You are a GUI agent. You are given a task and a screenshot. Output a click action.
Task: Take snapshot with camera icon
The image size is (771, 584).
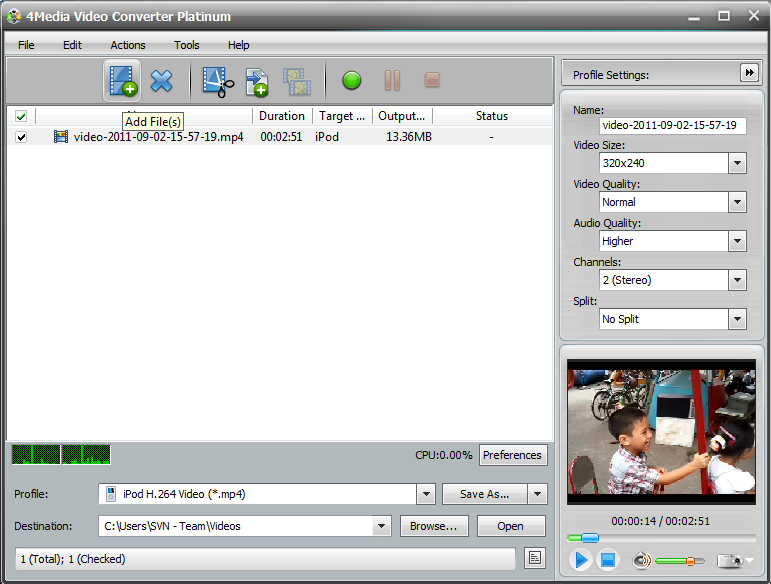tap(730, 560)
